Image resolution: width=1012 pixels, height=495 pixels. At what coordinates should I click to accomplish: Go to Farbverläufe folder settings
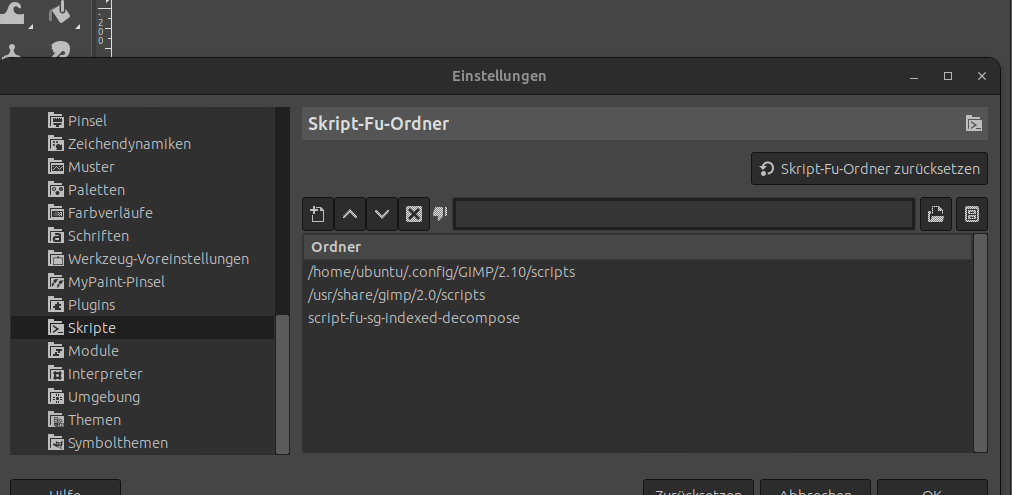pos(110,212)
